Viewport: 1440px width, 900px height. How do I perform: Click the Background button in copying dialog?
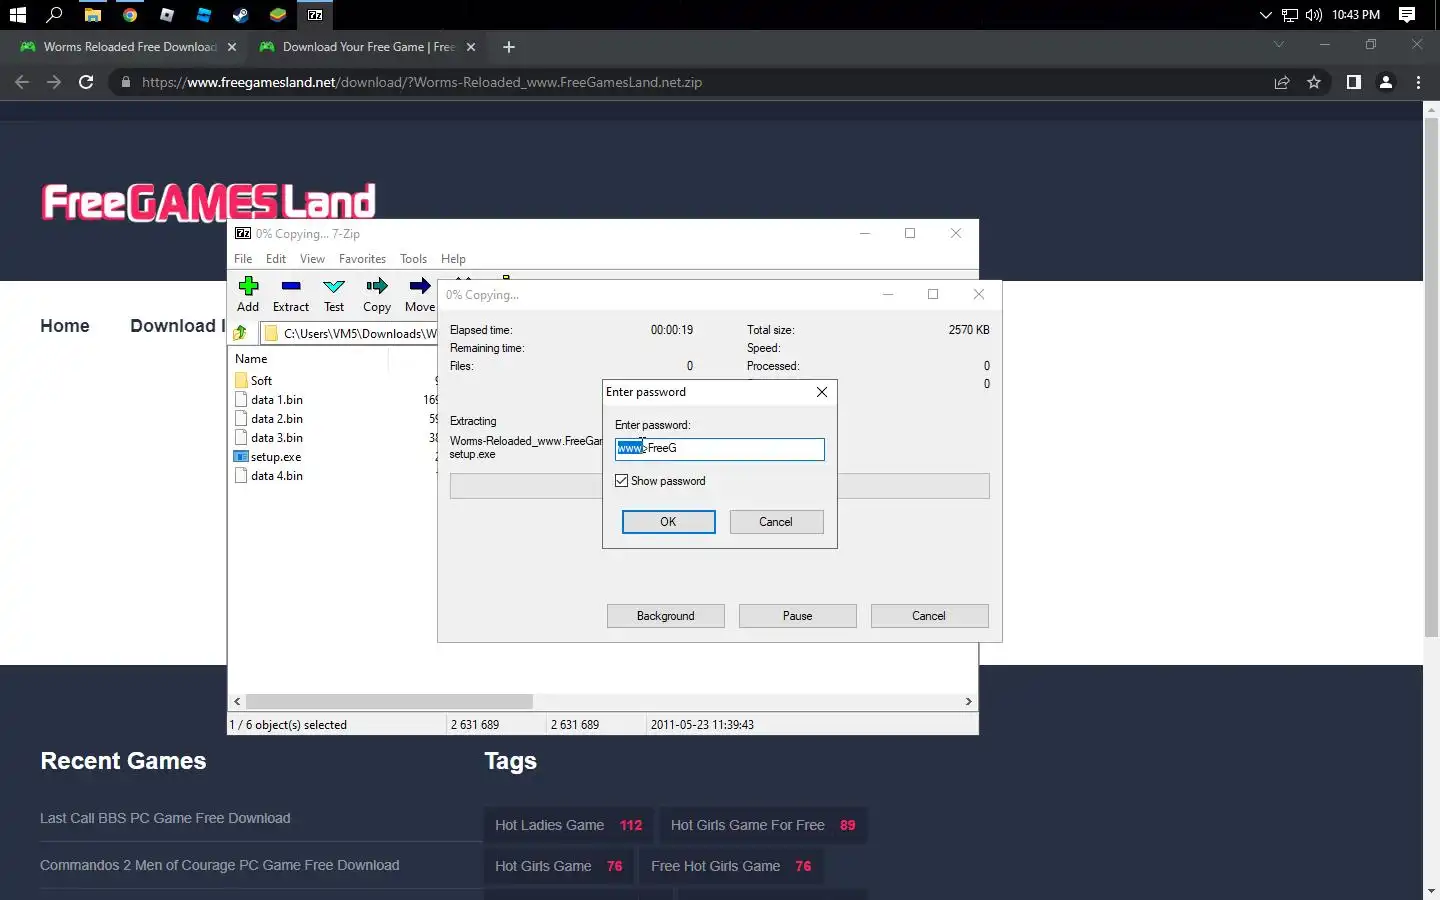pyautogui.click(x=665, y=616)
